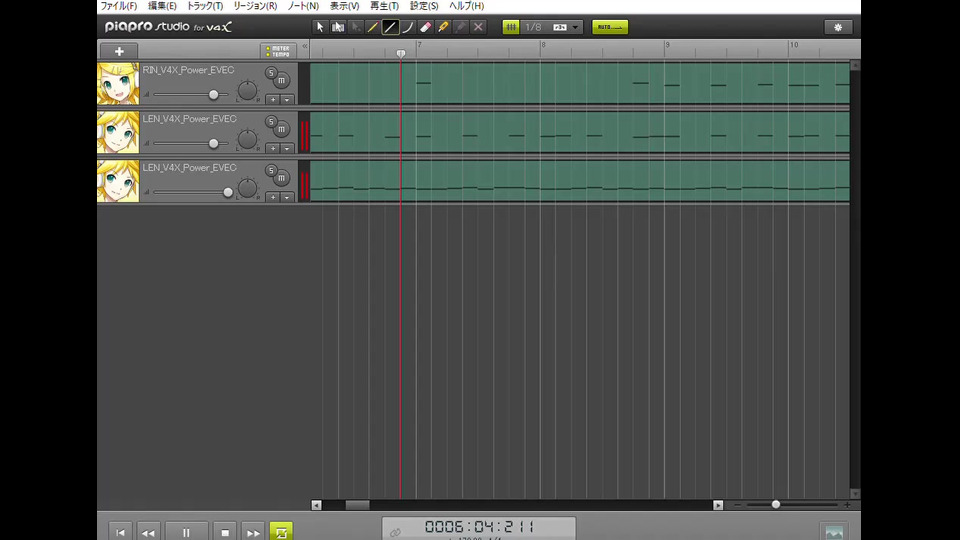This screenshot has width=960, height=540.
Task: Open the 表示(V) menu
Action: (x=345, y=6)
